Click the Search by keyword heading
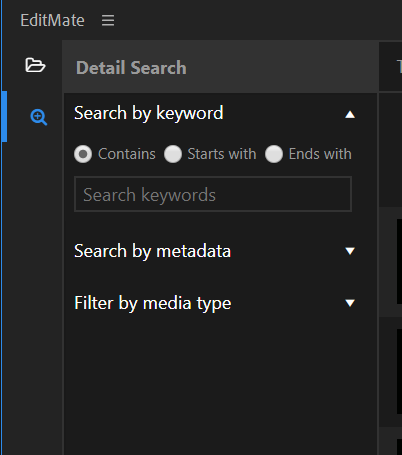The height and width of the screenshot is (455, 402). [149, 113]
